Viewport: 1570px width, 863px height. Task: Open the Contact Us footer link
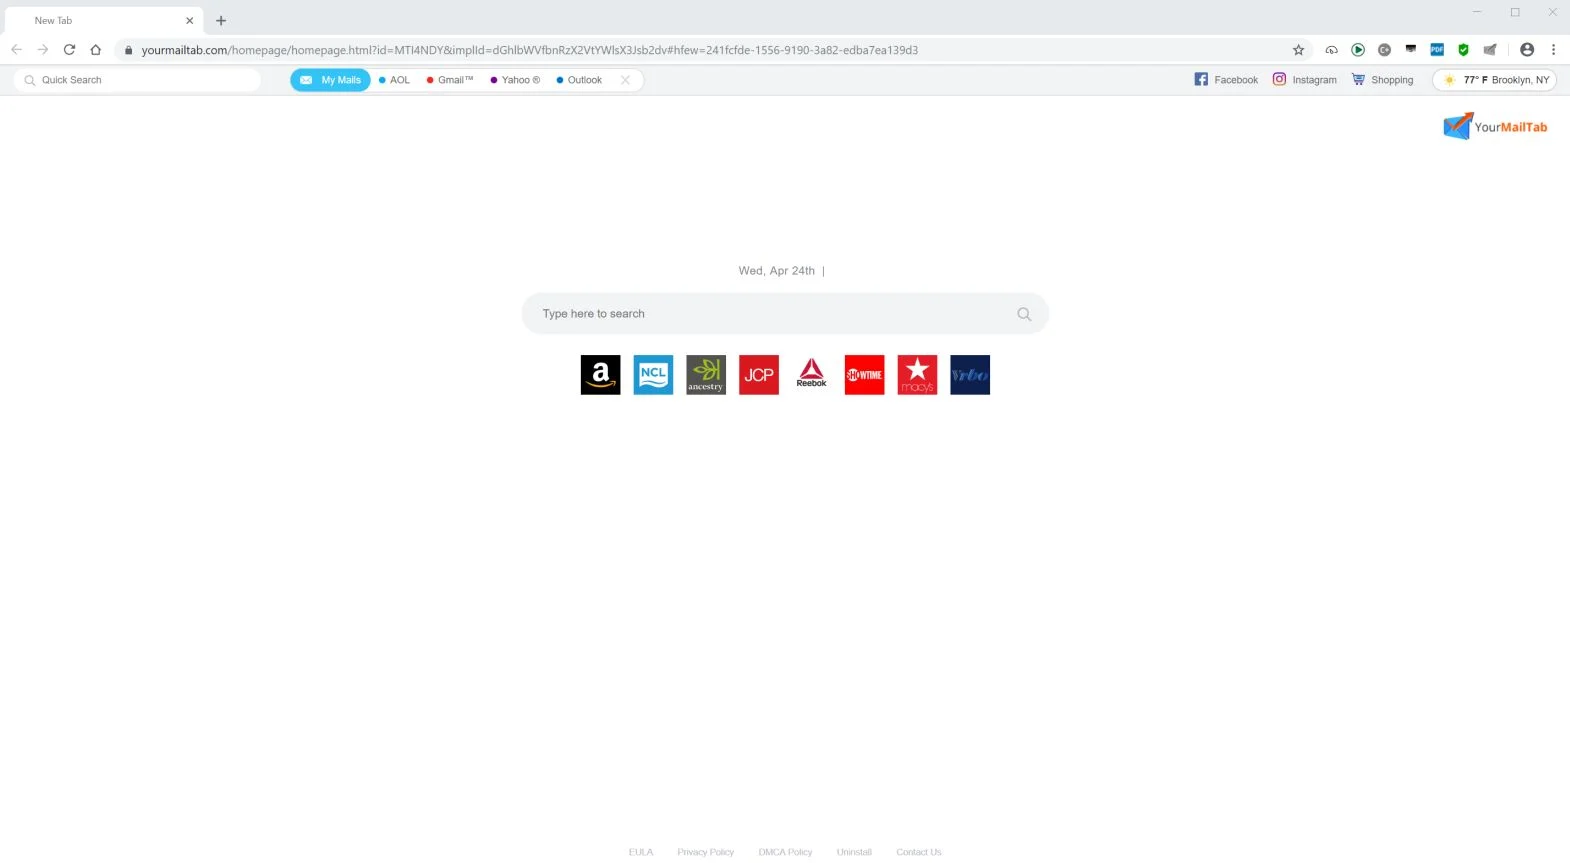pos(919,852)
